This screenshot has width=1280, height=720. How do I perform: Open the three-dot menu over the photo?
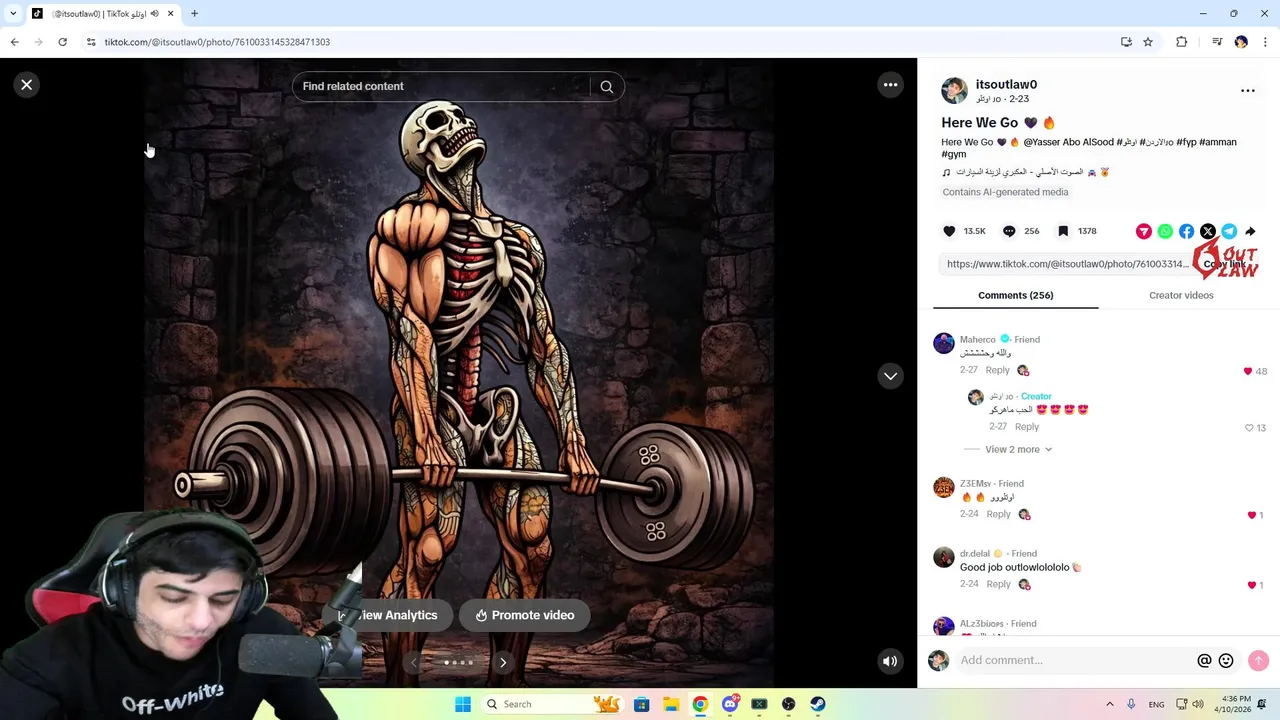[890, 85]
